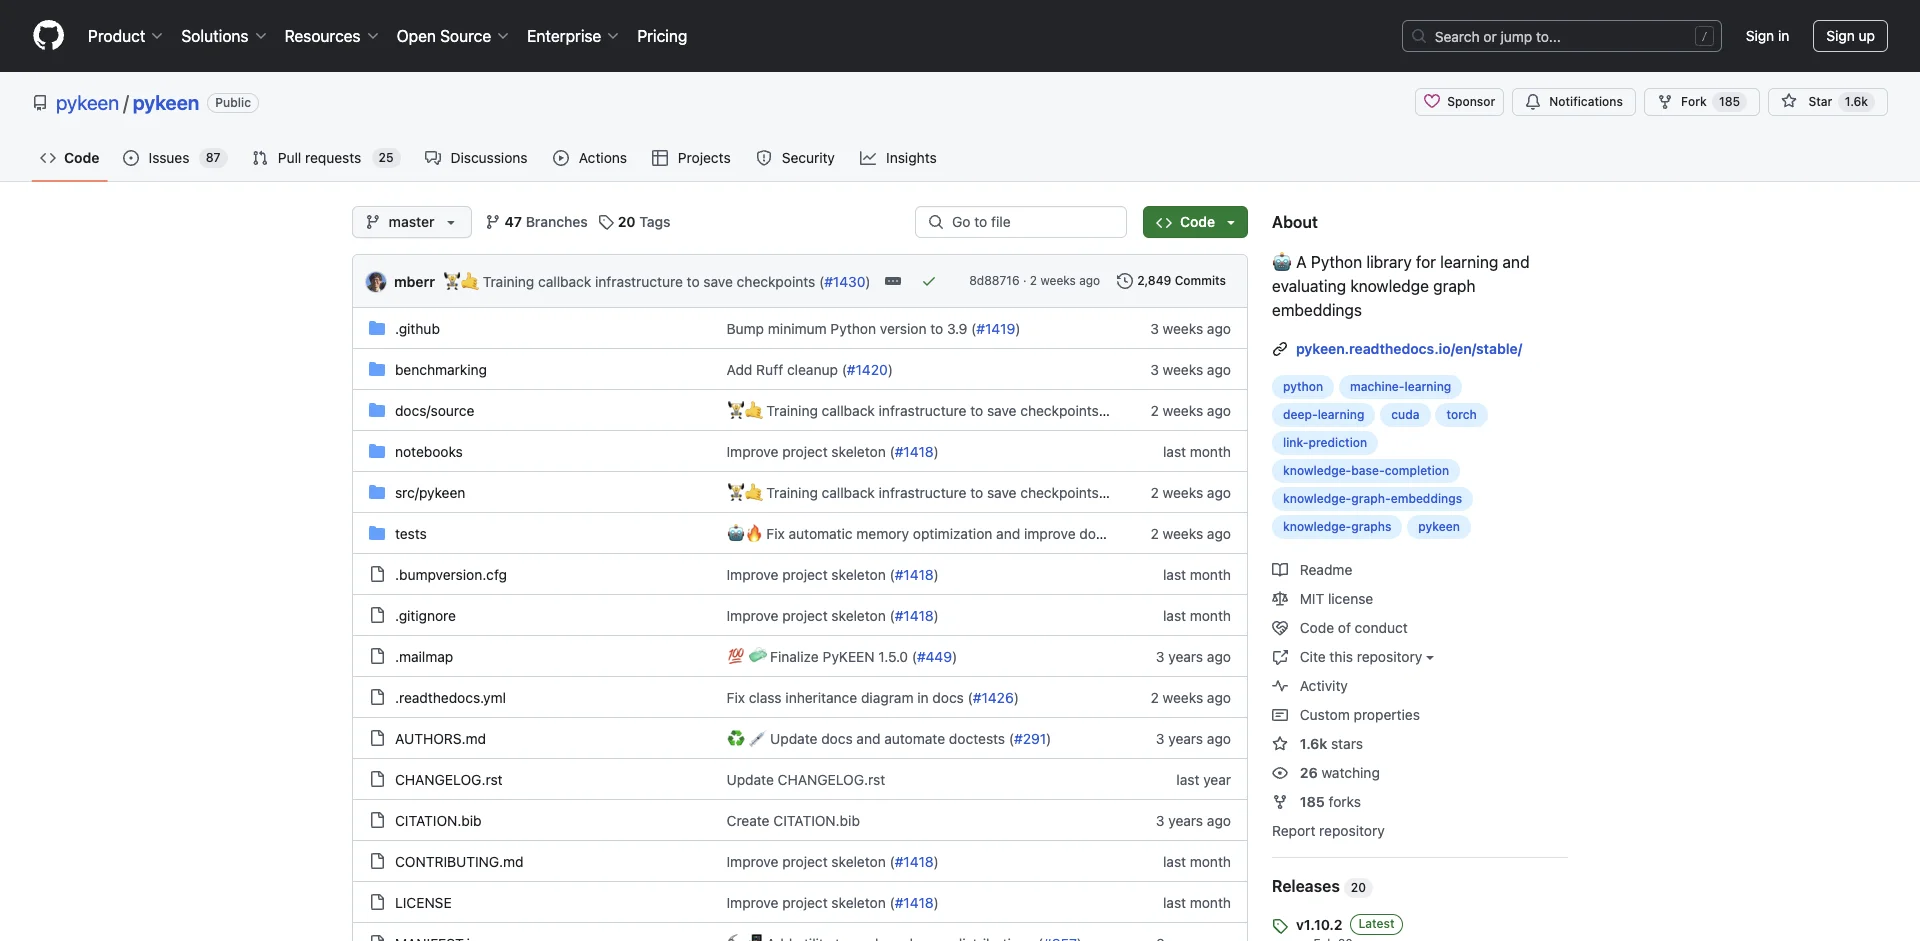
Task: Expand Cite this repository dropdown
Action: coord(1367,657)
